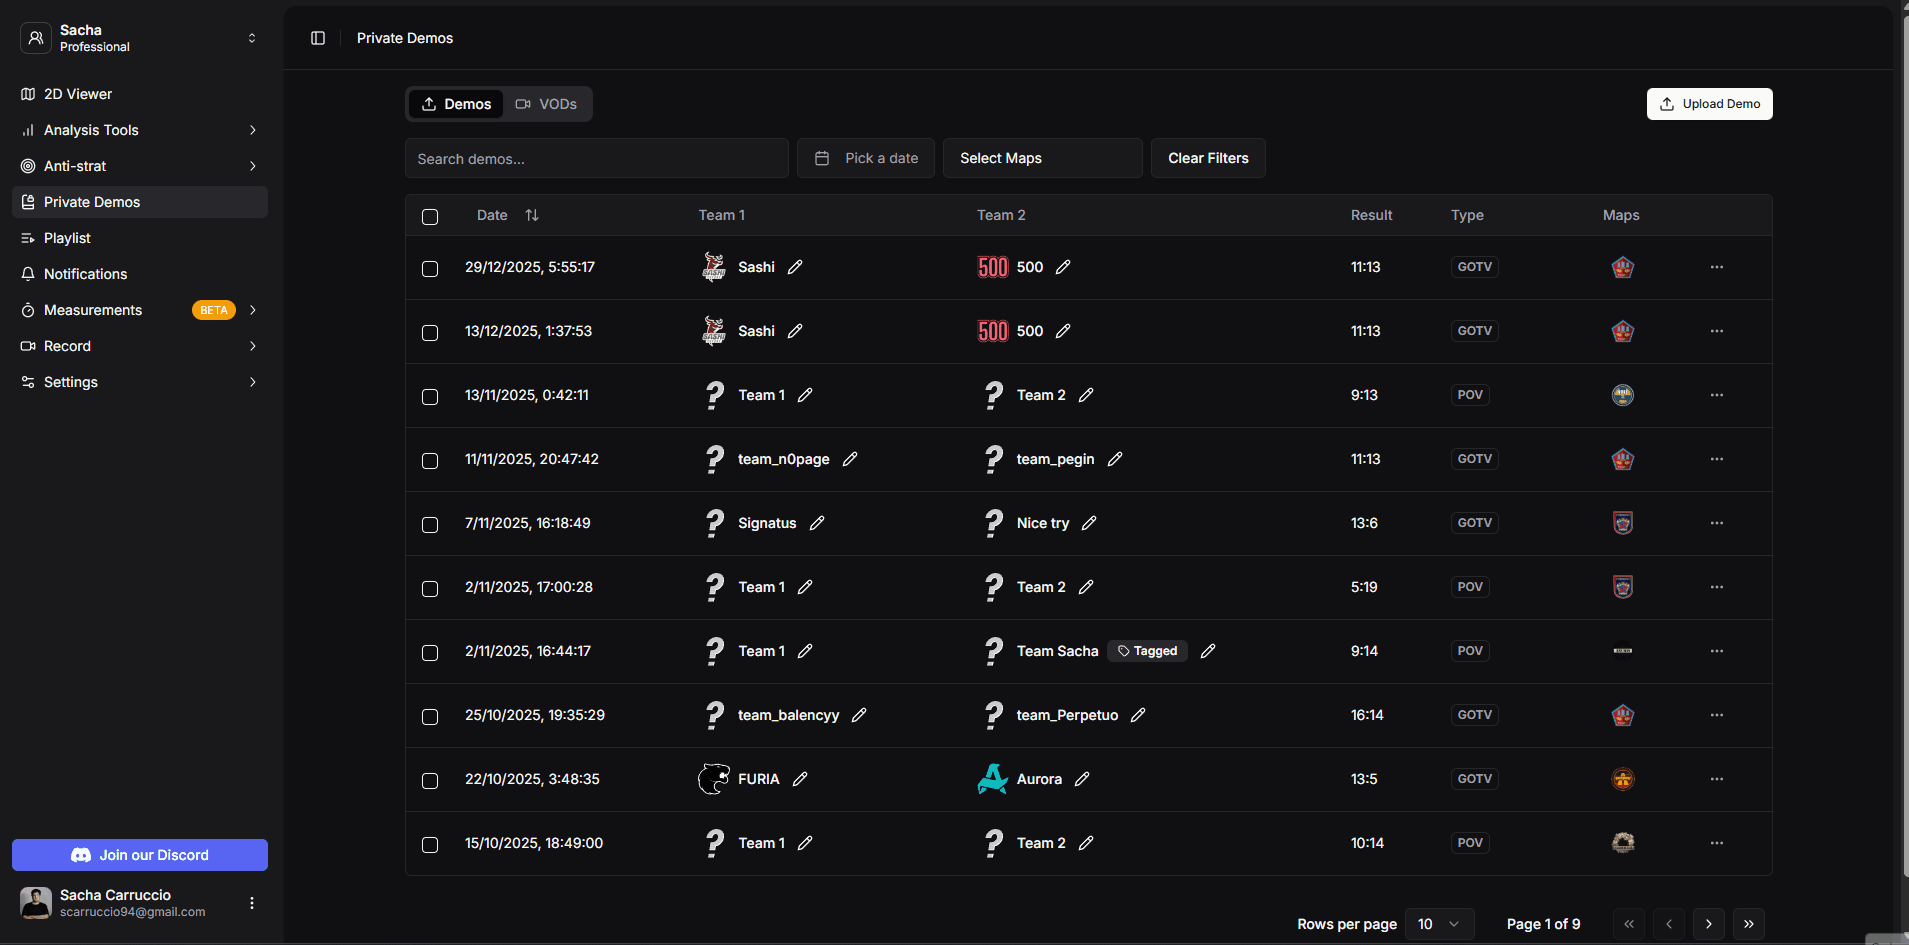Sort the table by Date column arrows
Screen dimensions: 1909x945
pyautogui.click(x=532, y=215)
